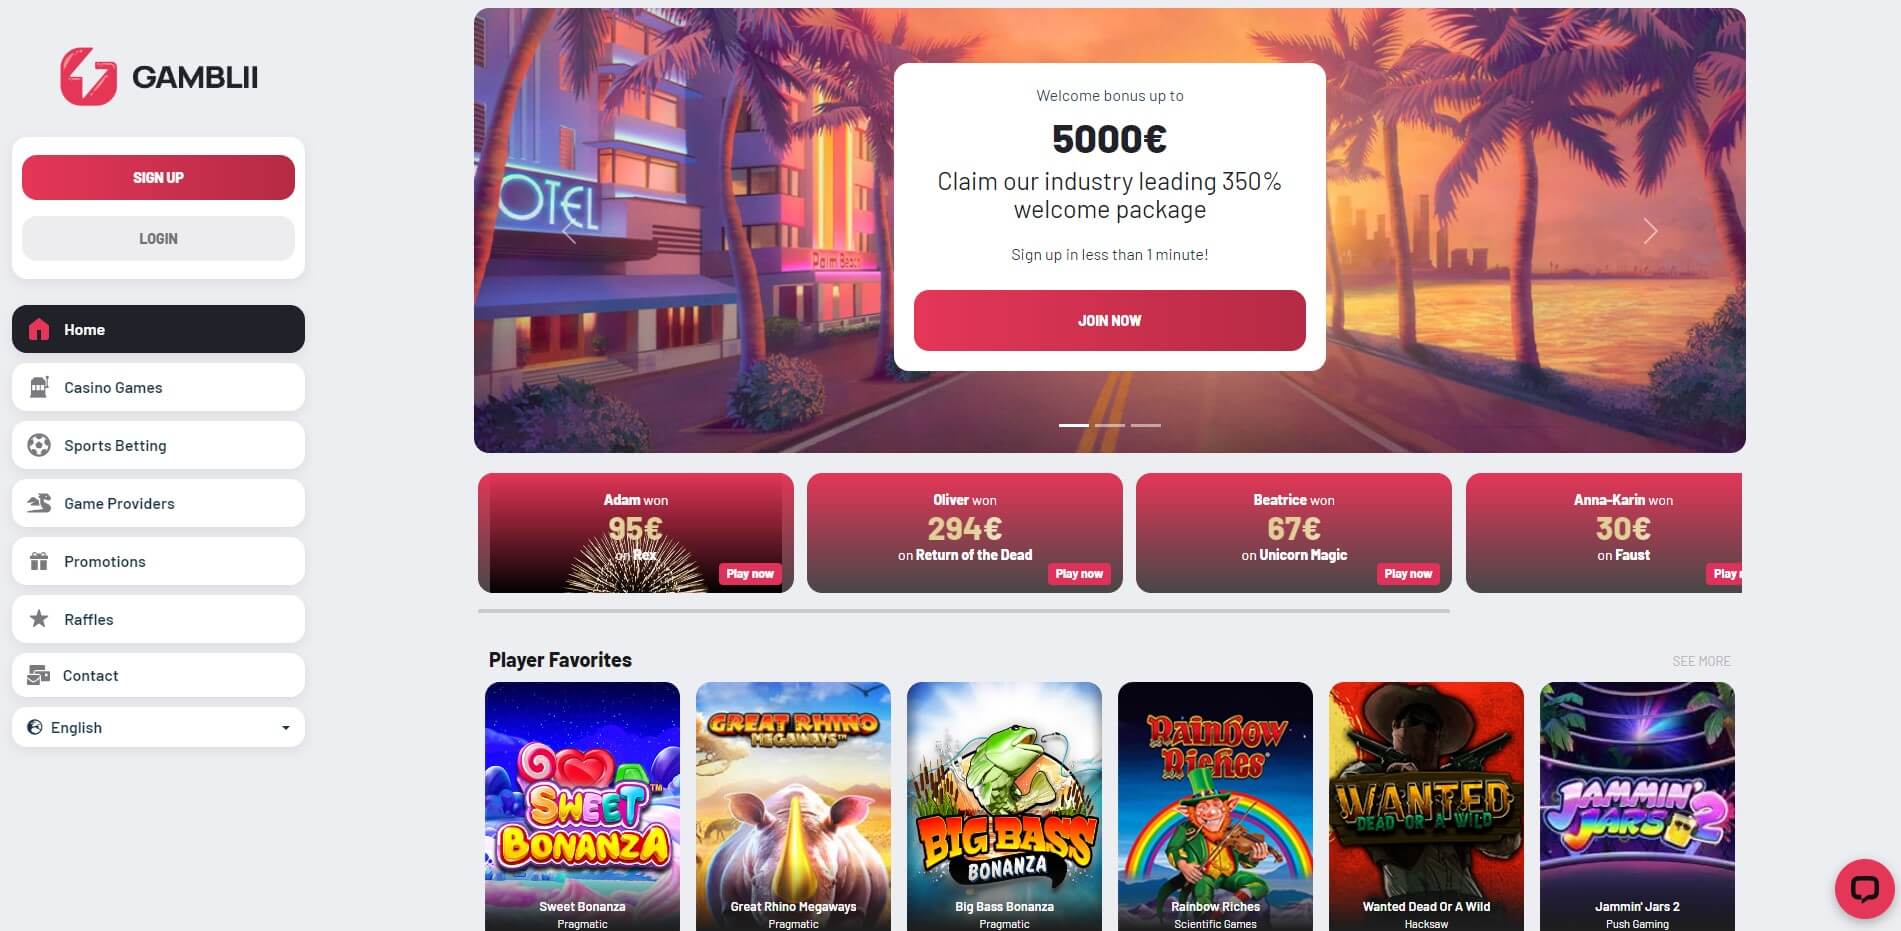
Task: Click SEE MORE next to Player Favorites
Action: coord(1701,661)
